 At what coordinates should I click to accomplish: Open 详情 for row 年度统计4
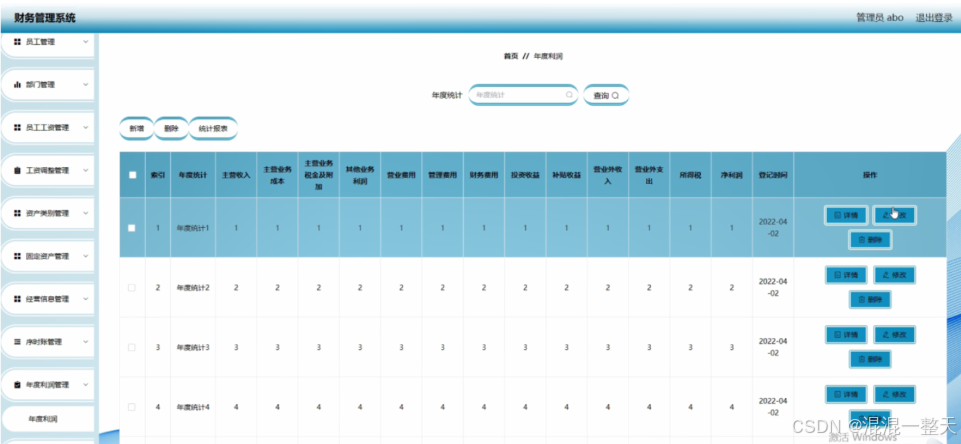(846, 394)
